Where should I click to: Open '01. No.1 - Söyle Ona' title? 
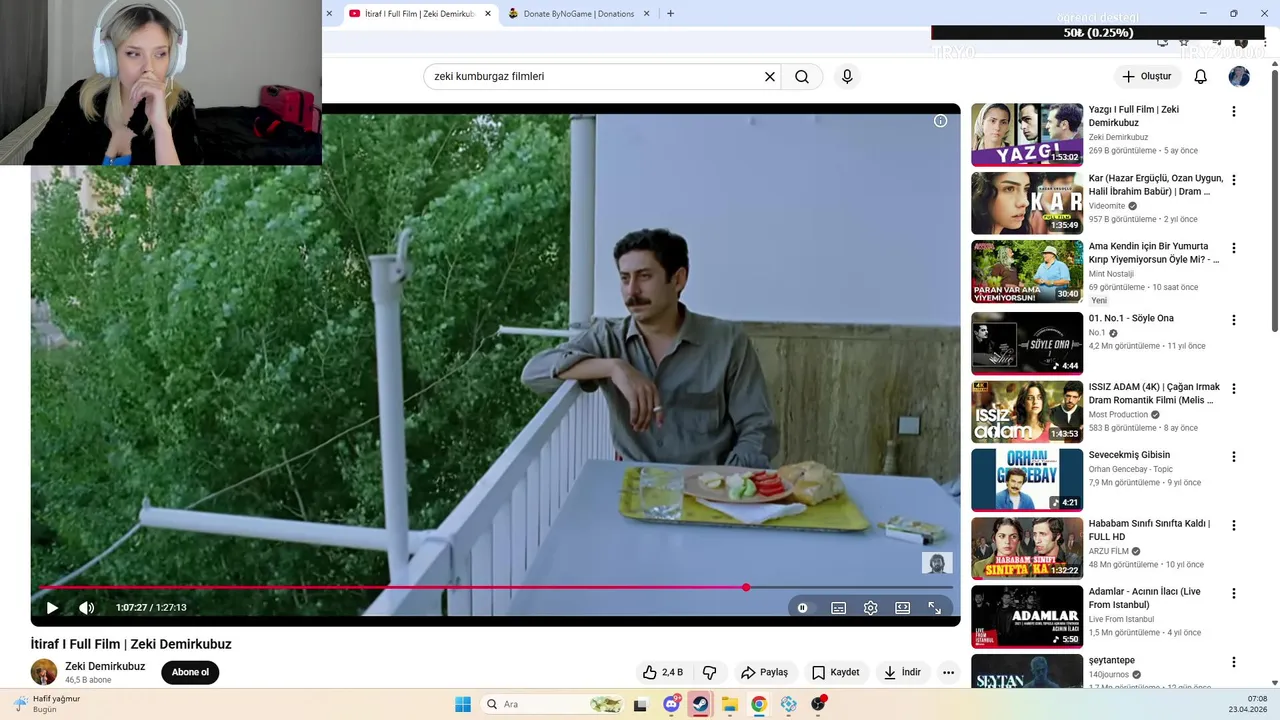point(1131,318)
